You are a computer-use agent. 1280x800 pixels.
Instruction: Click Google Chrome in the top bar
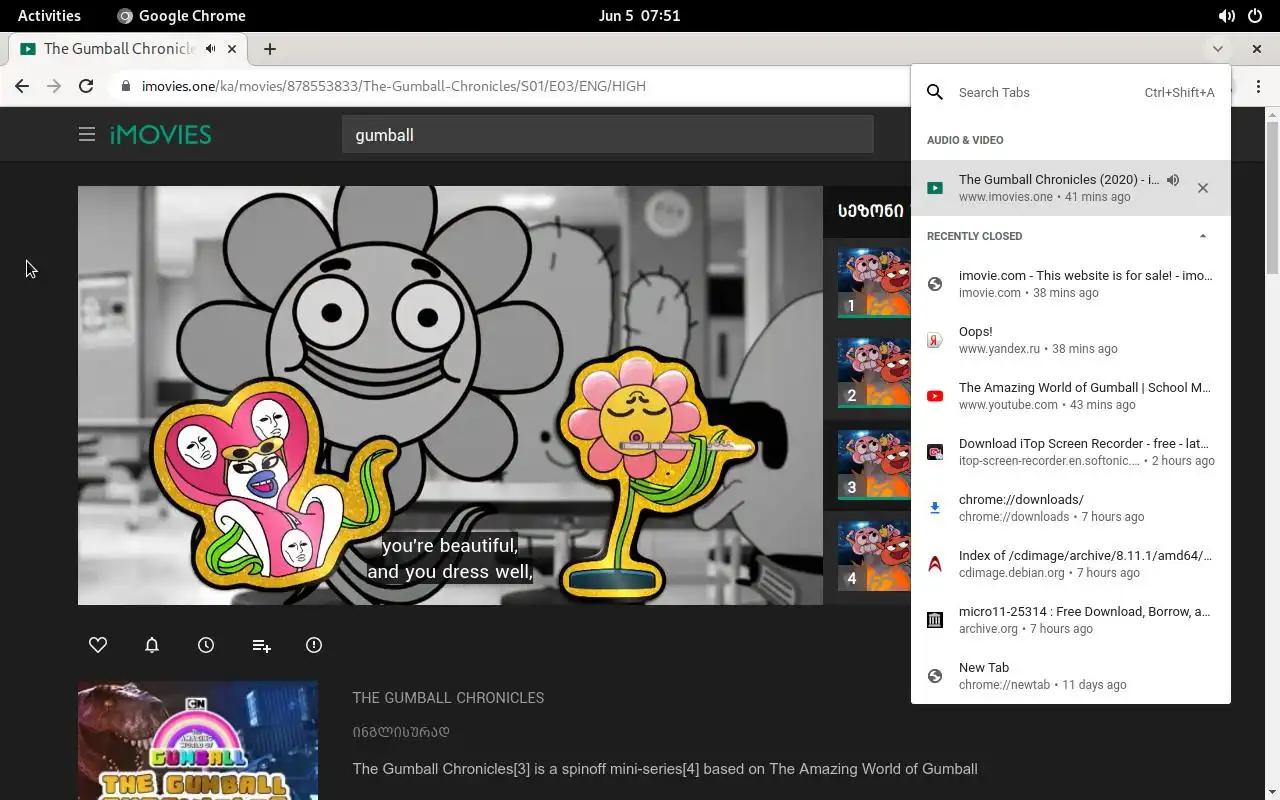pyautogui.click(x=181, y=15)
